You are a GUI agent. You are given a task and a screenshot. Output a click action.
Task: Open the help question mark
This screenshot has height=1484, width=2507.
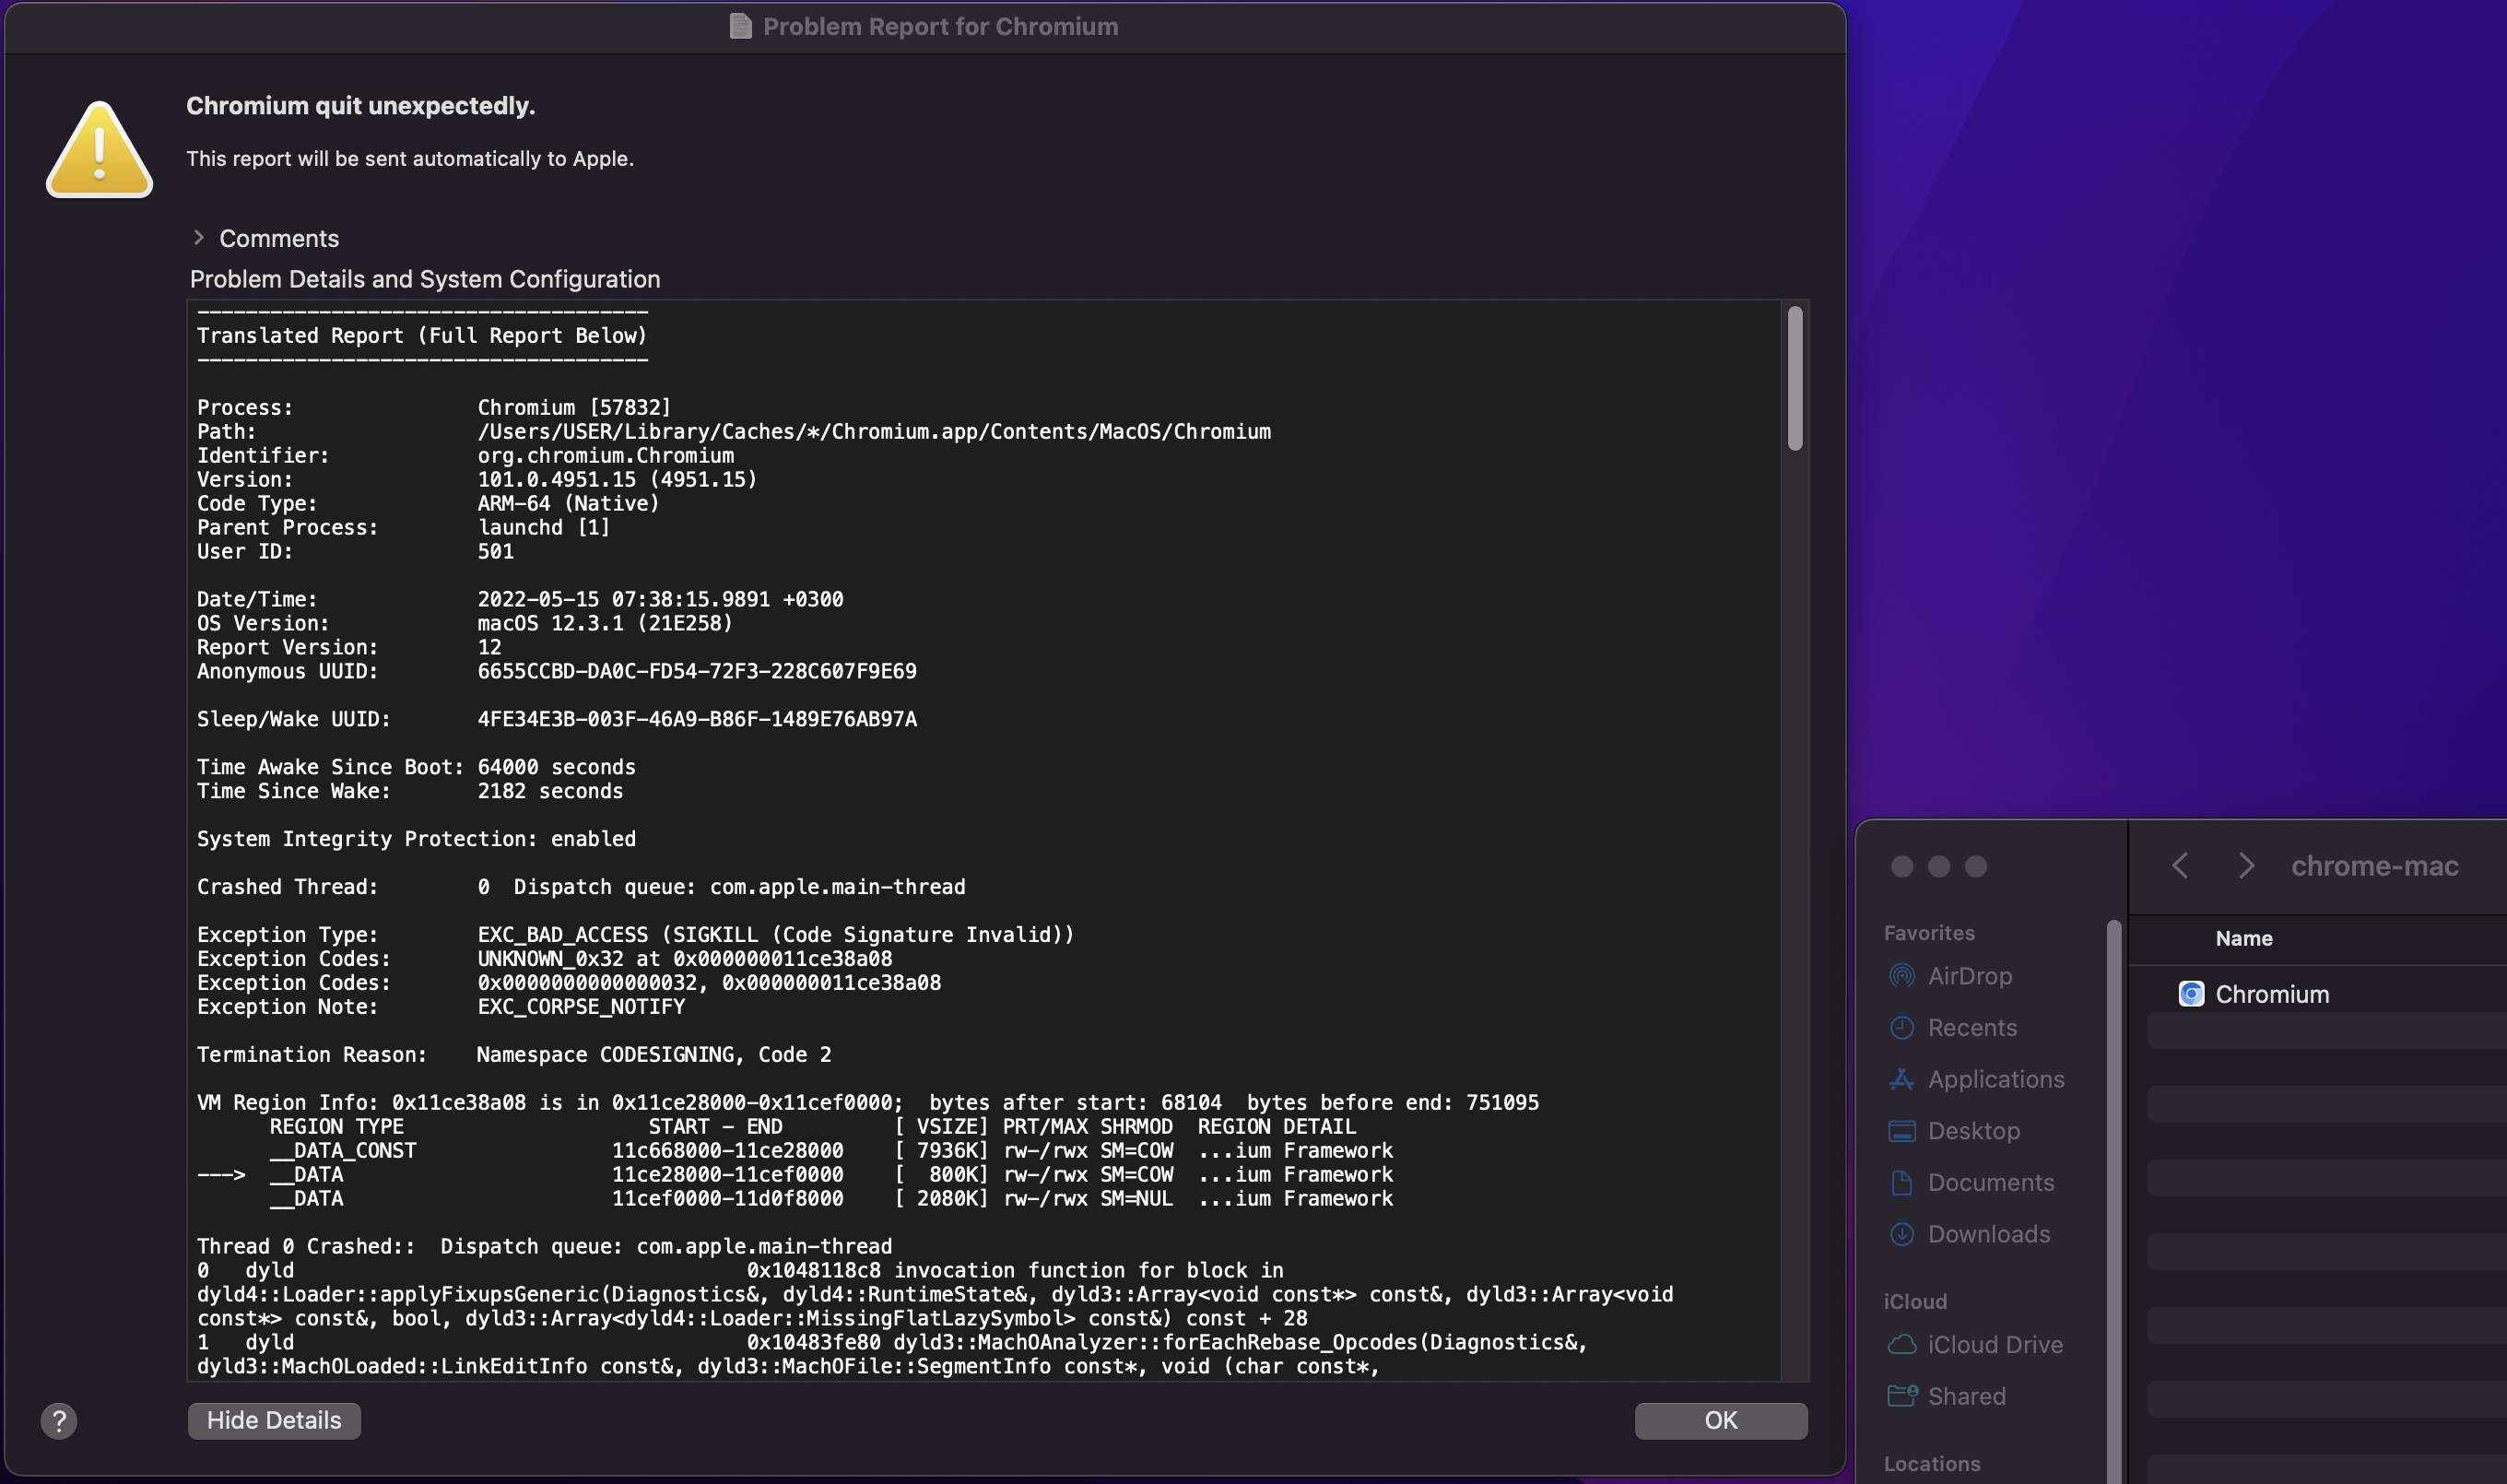[60, 1420]
